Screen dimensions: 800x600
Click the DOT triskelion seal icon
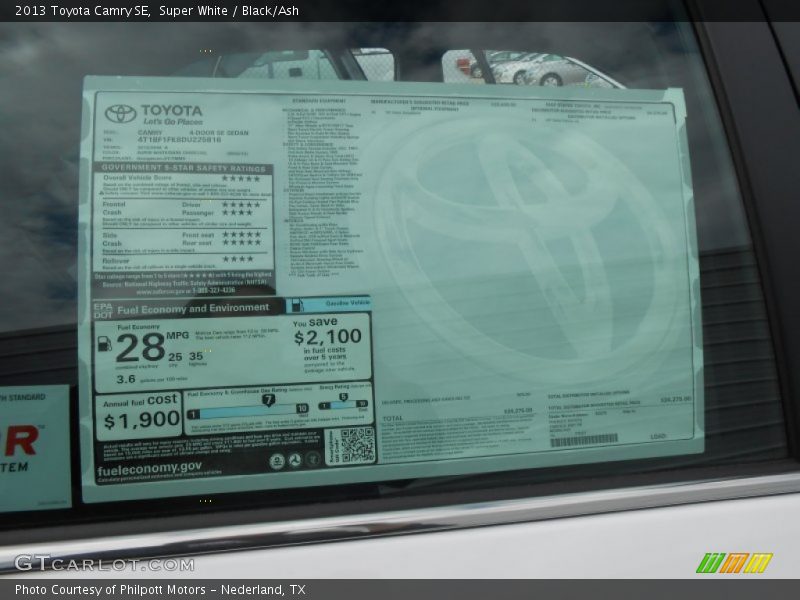coord(295,460)
